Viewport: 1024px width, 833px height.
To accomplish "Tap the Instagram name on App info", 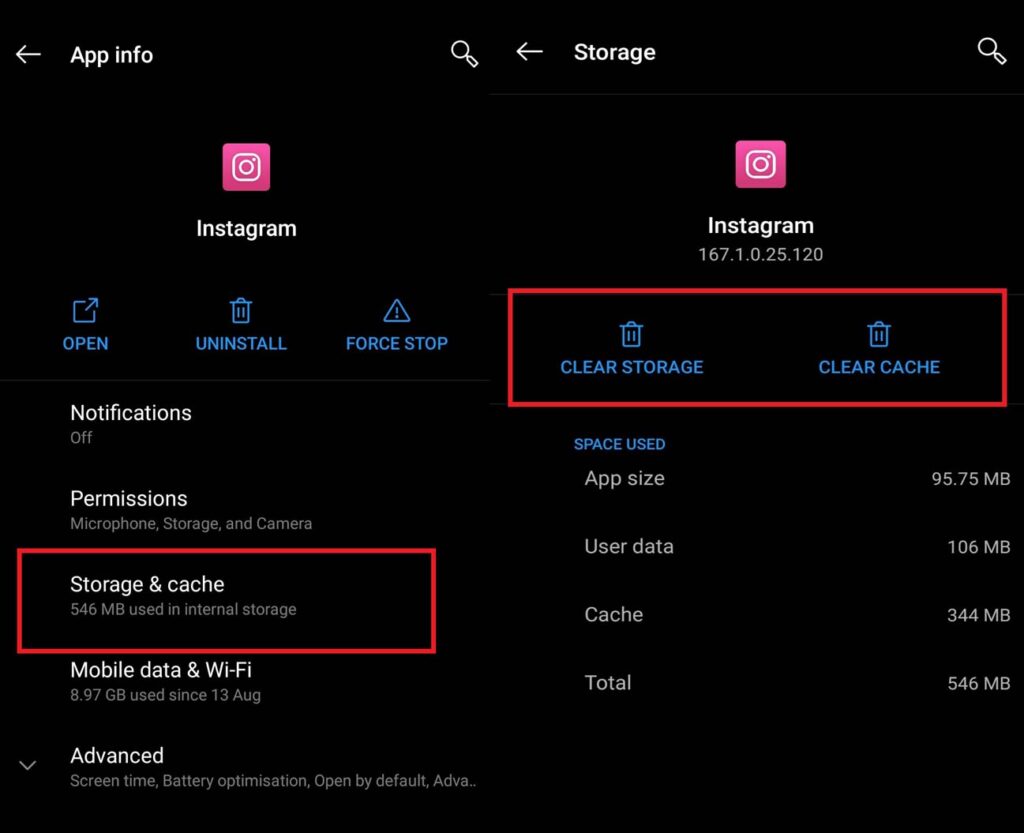I will click(246, 228).
